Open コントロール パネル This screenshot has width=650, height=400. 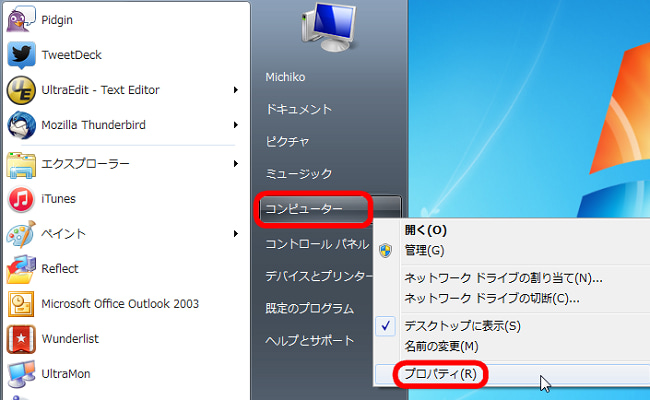(317, 244)
